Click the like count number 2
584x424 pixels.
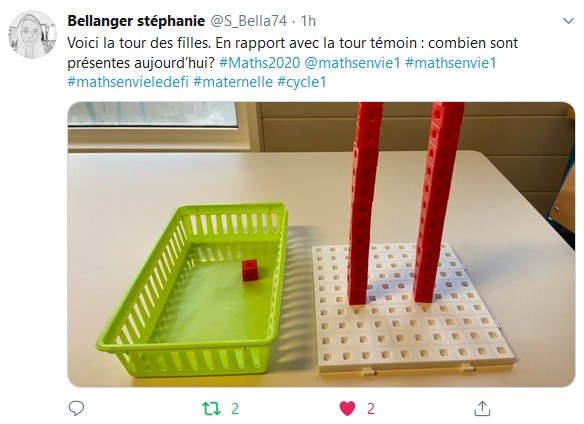[x=370, y=409]
